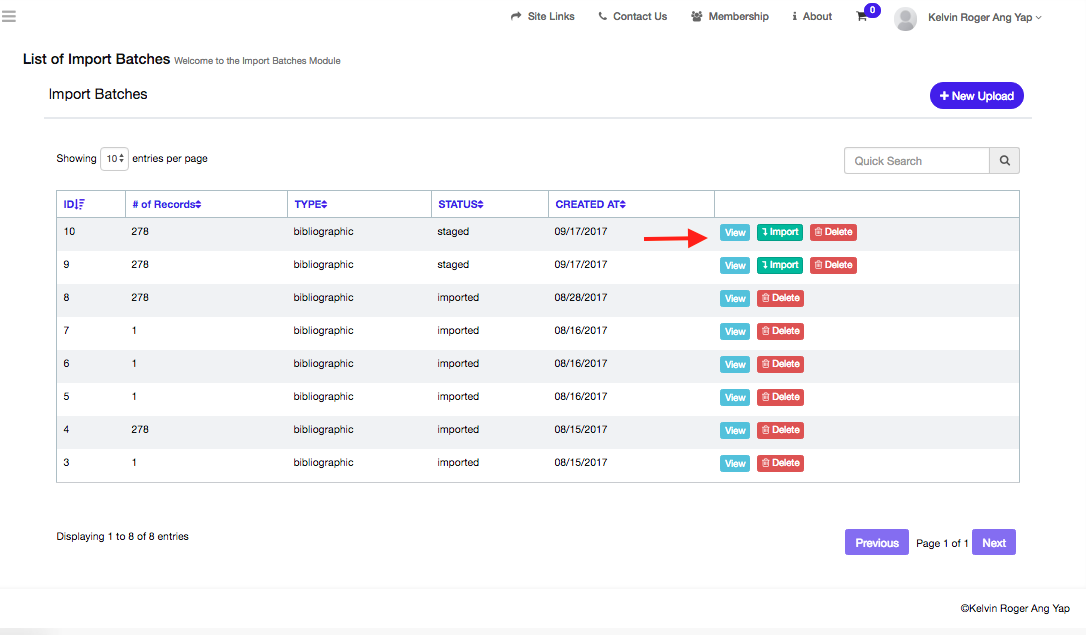Expand Kelvin Roger Ang Yap user menu
1086x635 pixels.
984,17
